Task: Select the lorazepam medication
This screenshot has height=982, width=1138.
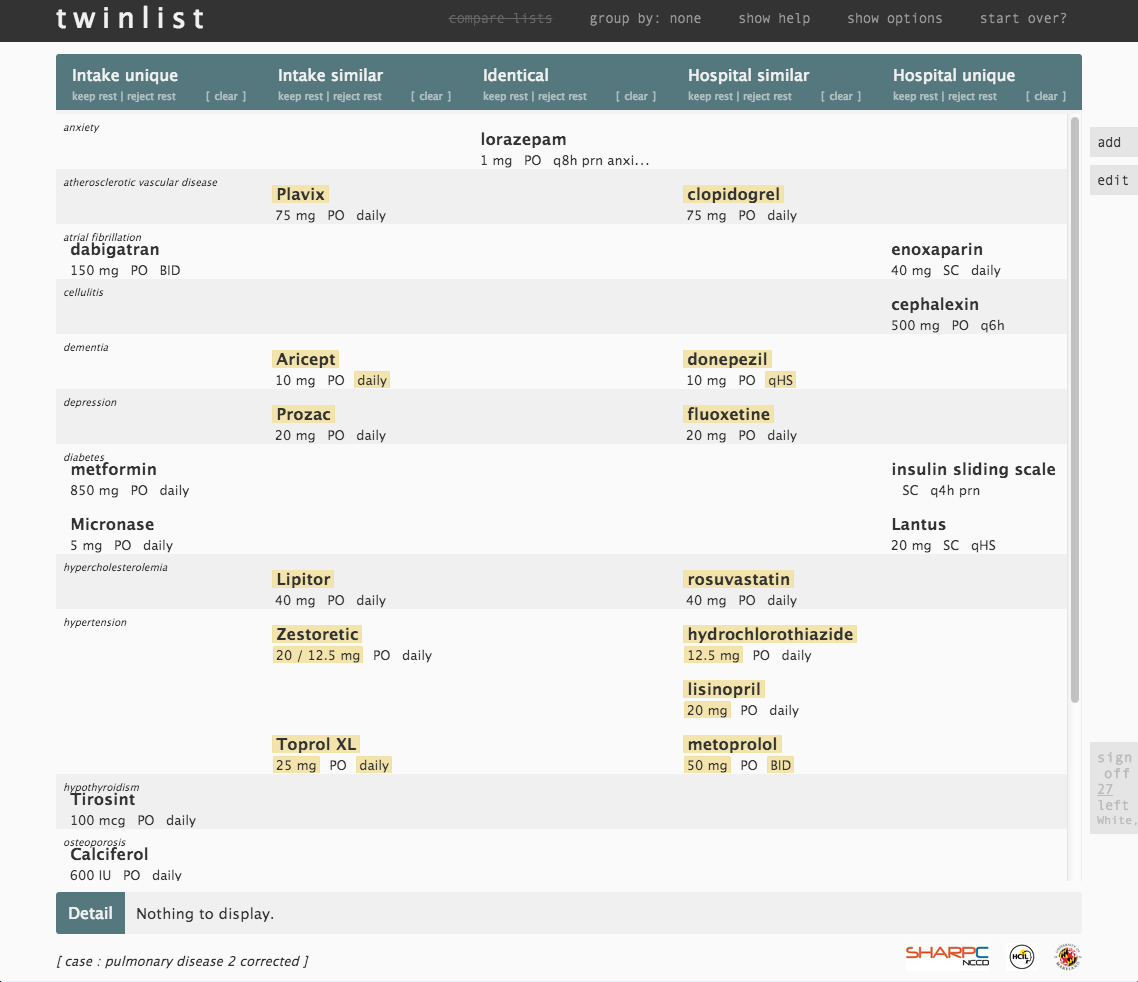Action: click(523, 139)
